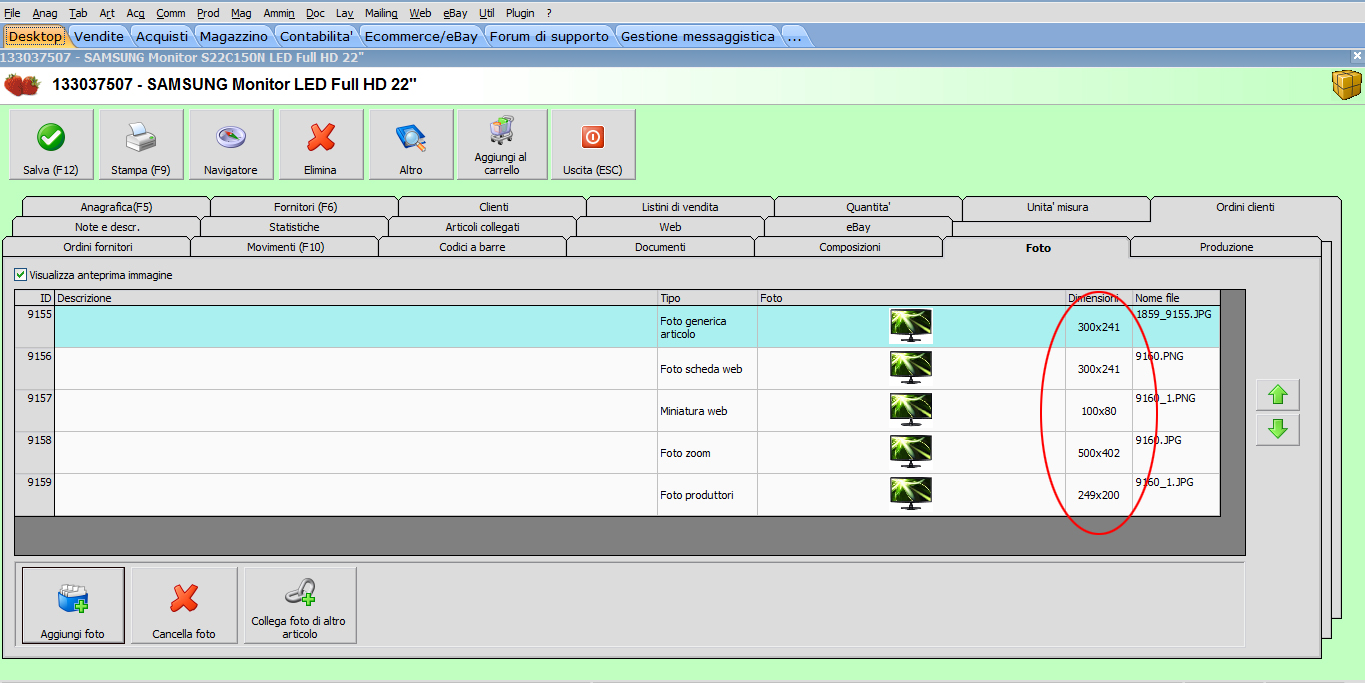1365x683 pixels.
Task: Sort photos by the Nome file column header
Action: (x=1176, y=298)
